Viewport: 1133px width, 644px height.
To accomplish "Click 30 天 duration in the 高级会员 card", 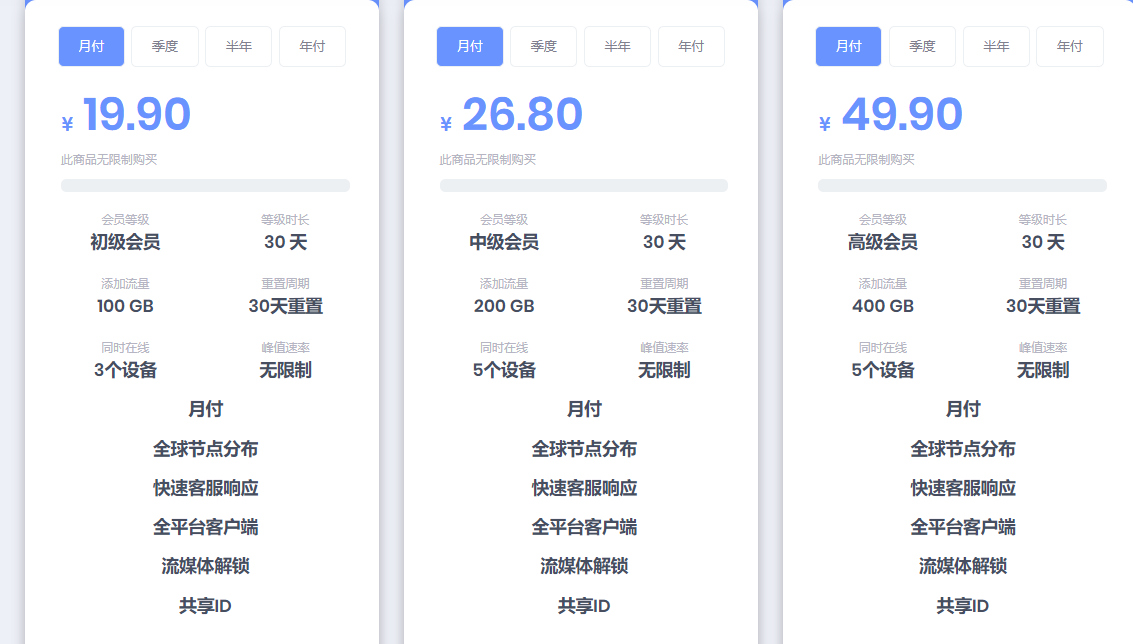I will pyautogui.click(x=1043, y=242).
